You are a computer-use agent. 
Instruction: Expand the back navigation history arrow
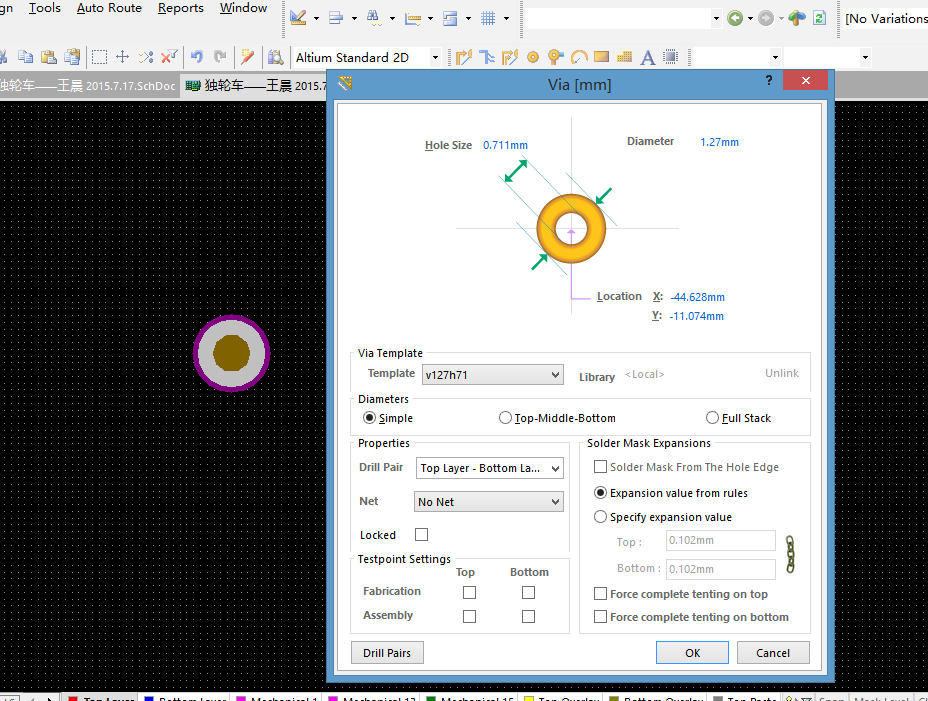(750, 18)
